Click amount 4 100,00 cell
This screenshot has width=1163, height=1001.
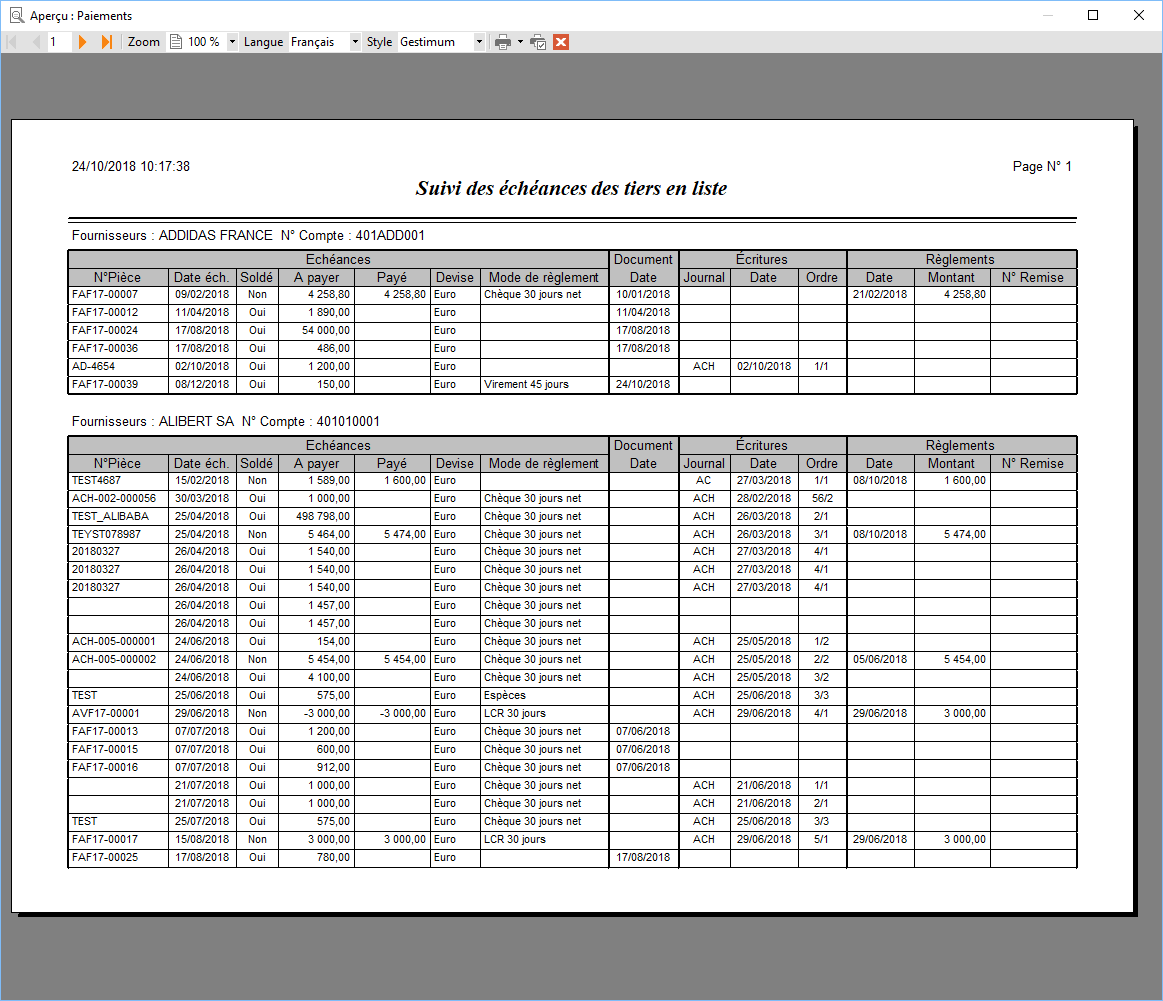[x=317, y=677]
